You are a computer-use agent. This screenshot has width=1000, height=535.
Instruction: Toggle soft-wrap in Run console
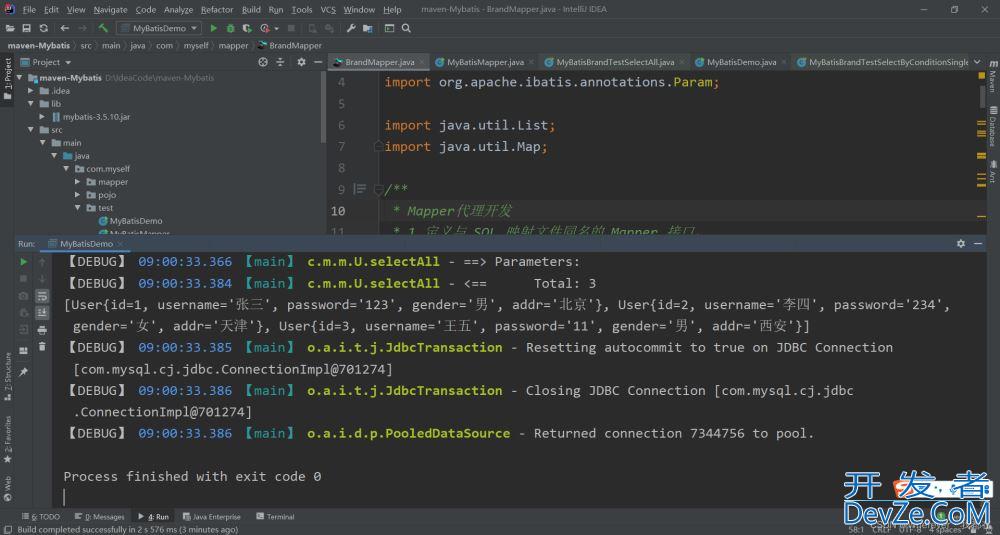[42, 296]
